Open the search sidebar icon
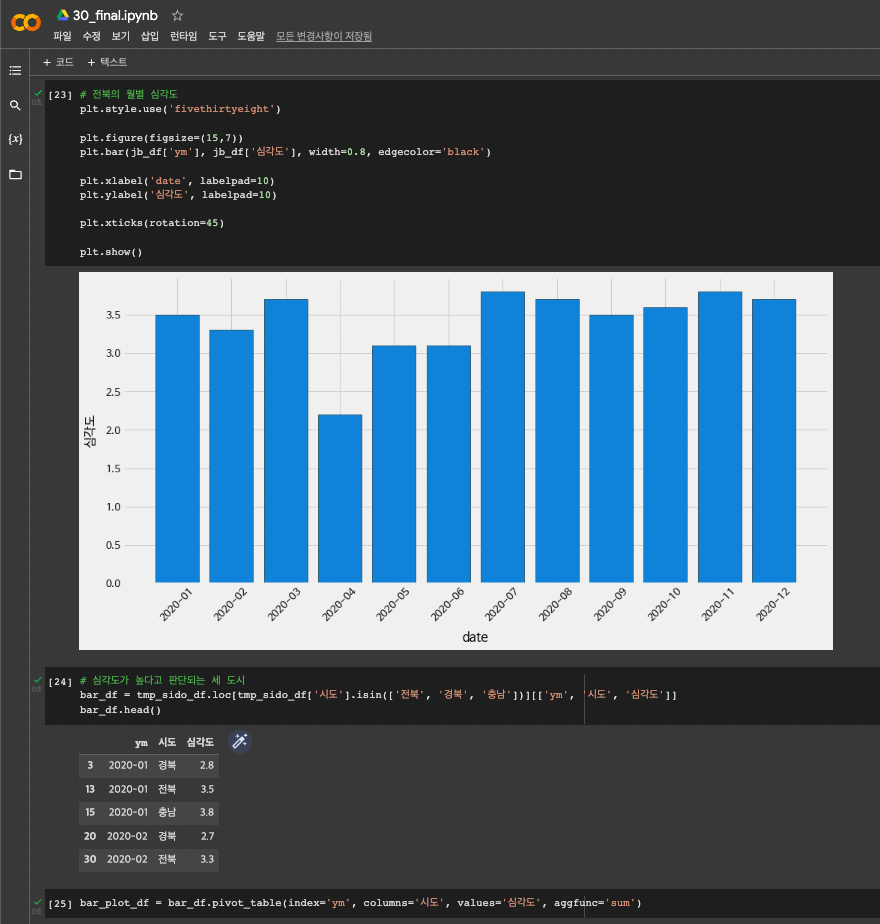The height and width of the screenshot is (924, 880). pos(15,105)
